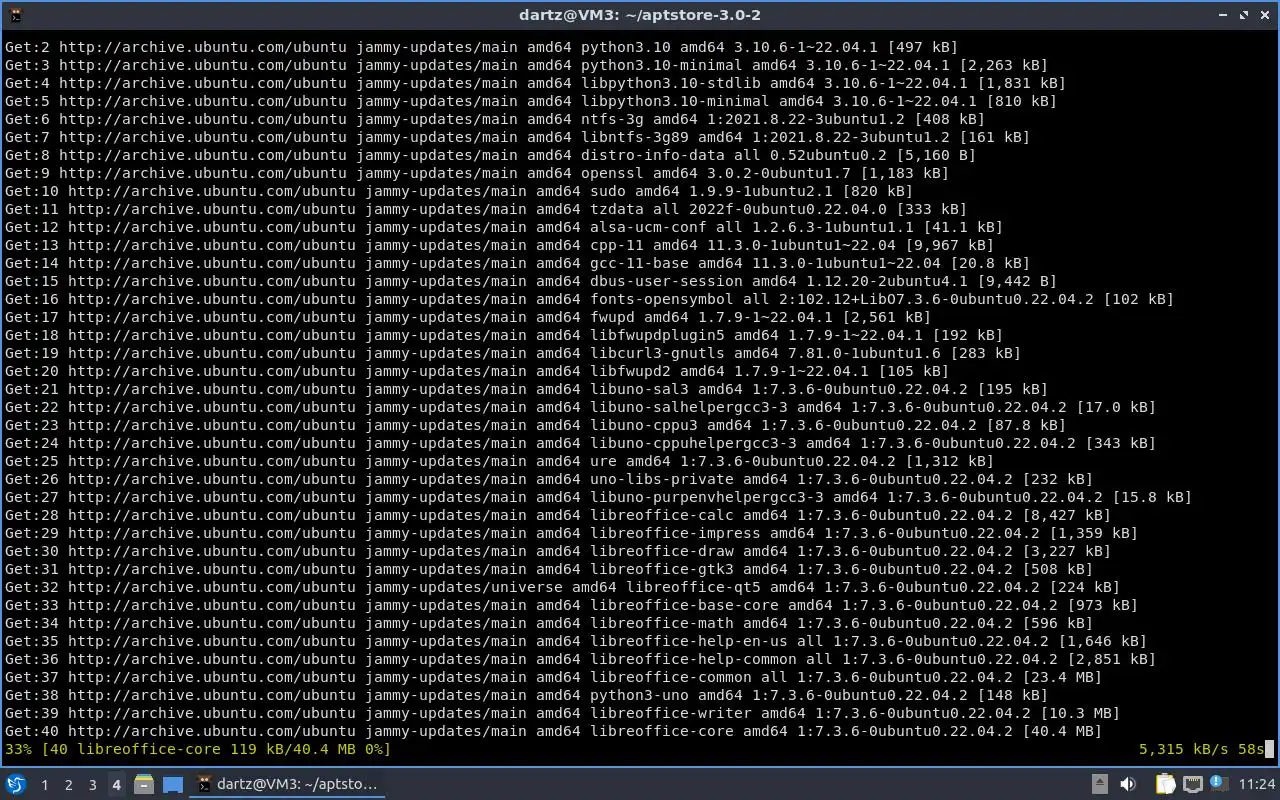This screenshot has width=1280, height=800.
Task: Click the Get:6 ntfs-3g line
Action: click(495, 119)
